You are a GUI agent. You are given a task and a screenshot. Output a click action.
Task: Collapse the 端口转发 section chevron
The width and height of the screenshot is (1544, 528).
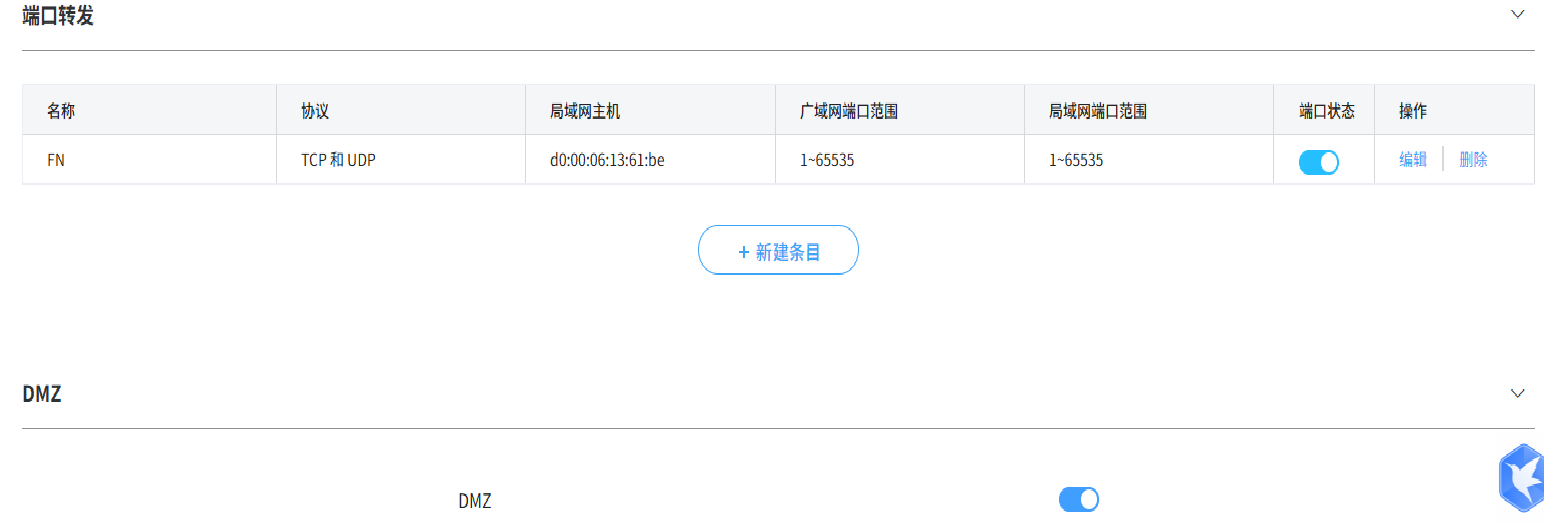coord(1517,14)
